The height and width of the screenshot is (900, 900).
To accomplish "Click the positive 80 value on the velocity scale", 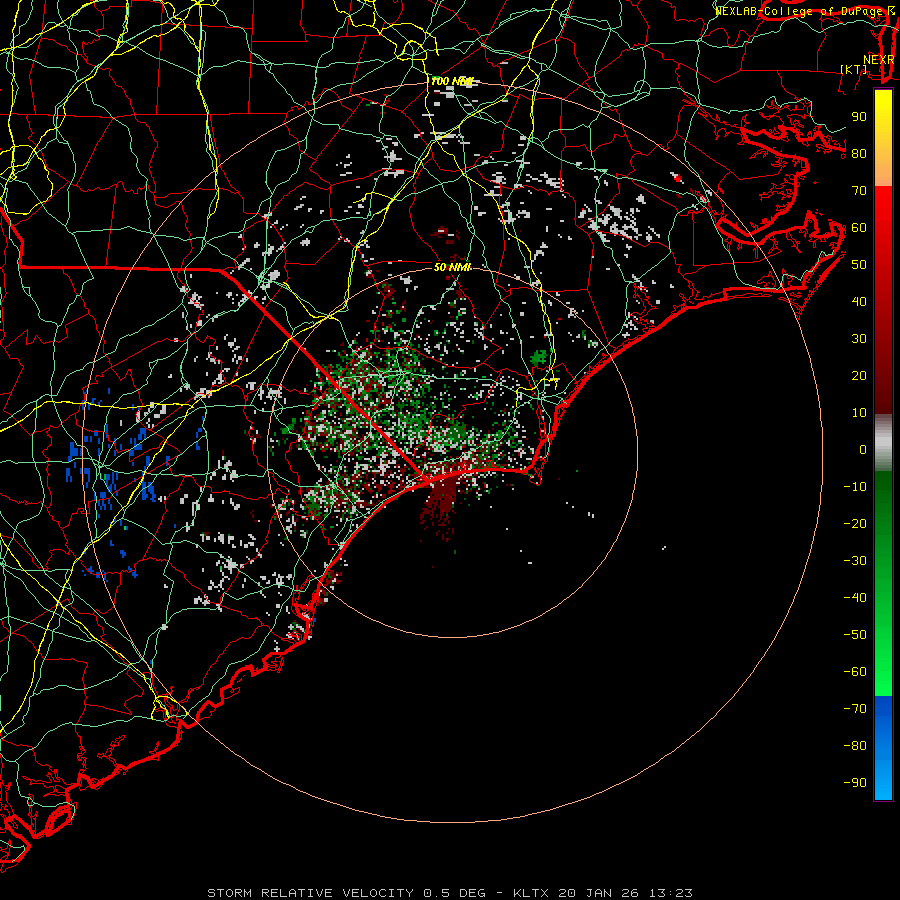I will [x=859, y=153].
